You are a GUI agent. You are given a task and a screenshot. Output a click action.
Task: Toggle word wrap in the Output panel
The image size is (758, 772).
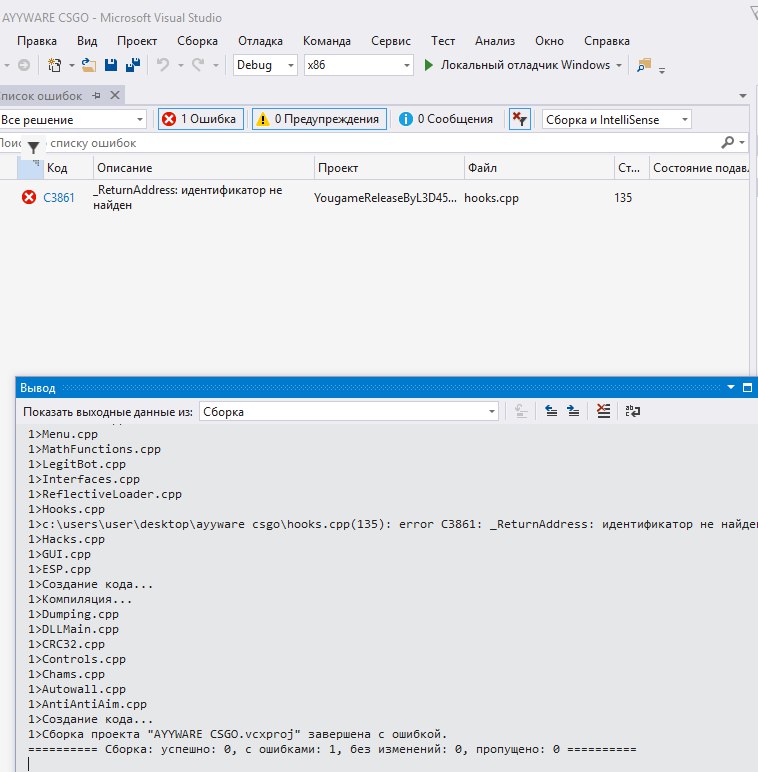[632, 411]
